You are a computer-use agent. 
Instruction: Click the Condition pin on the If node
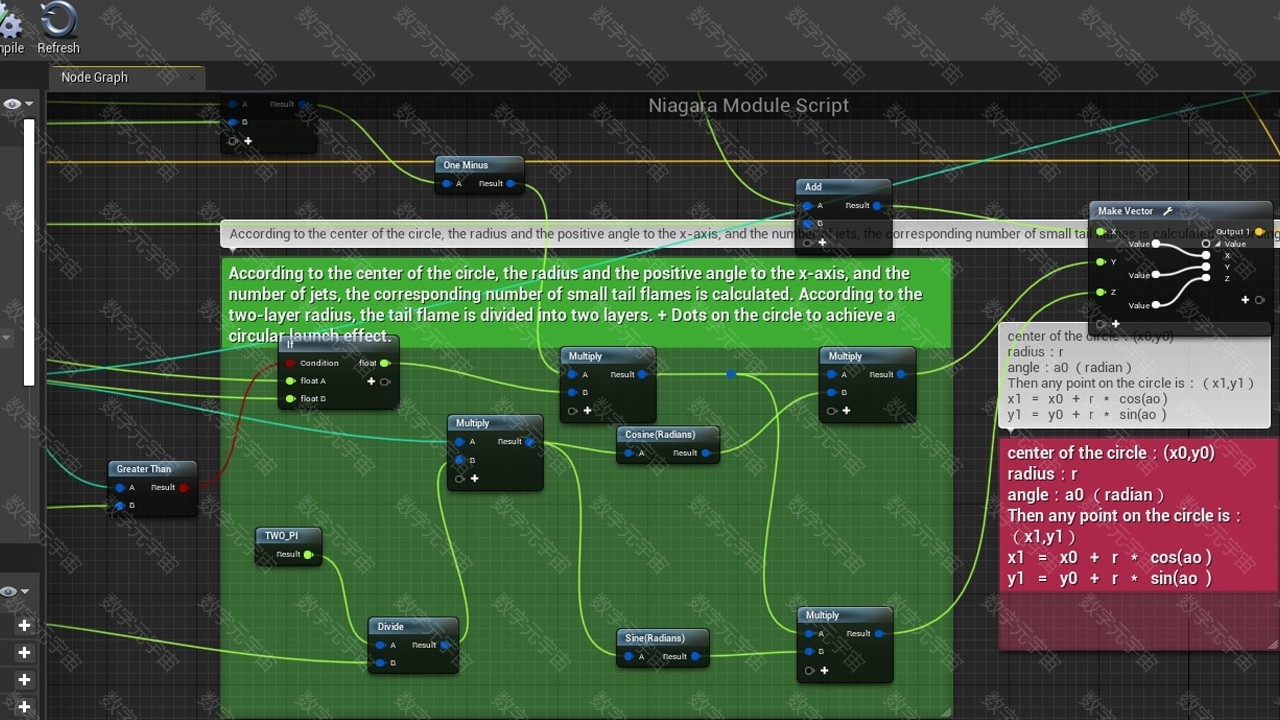click(291, 363)
